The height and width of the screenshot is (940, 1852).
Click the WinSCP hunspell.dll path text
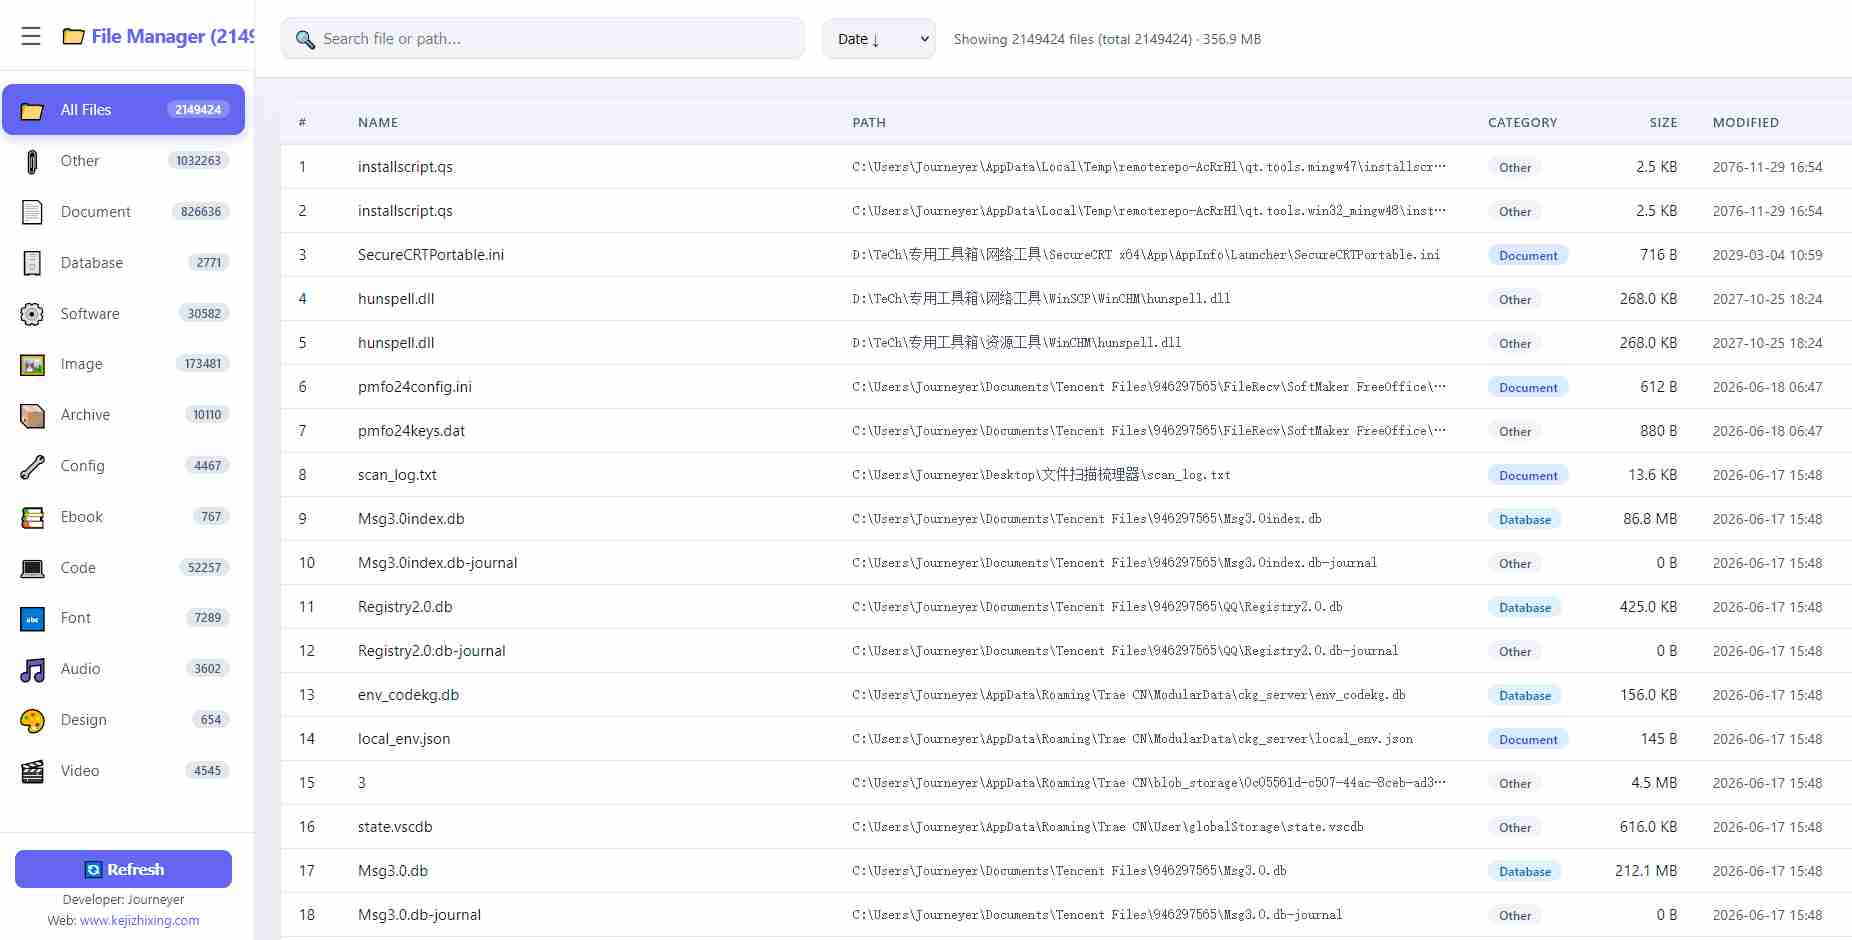(x=1041, y=299)
